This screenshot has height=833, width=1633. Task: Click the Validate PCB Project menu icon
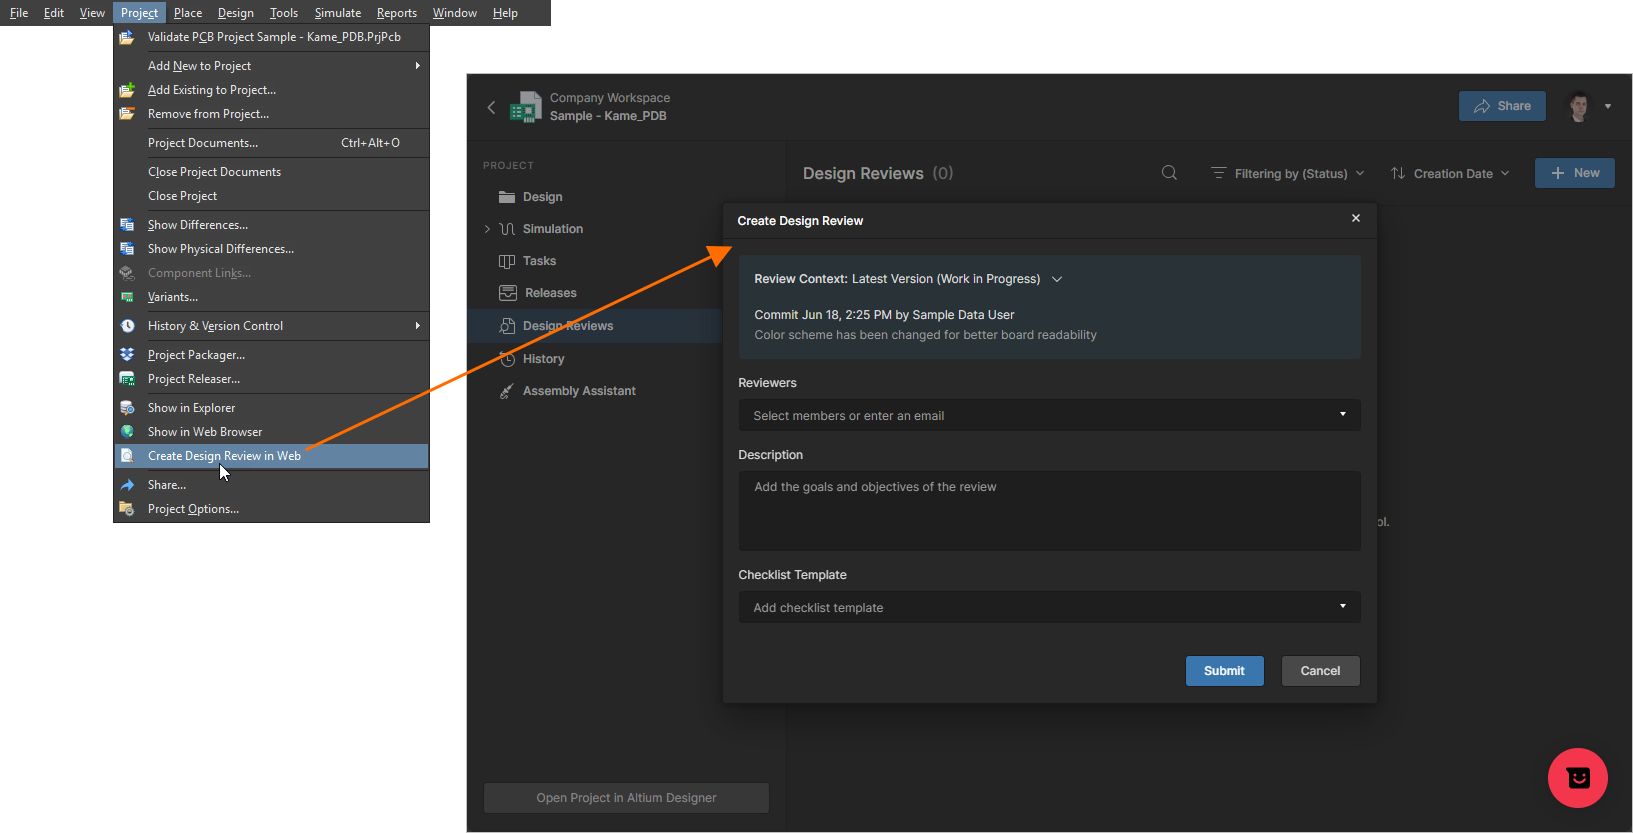(127, 37)
